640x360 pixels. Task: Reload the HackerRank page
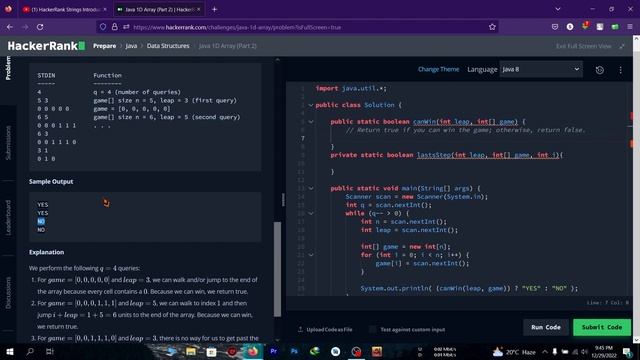(x=40, y=27)
